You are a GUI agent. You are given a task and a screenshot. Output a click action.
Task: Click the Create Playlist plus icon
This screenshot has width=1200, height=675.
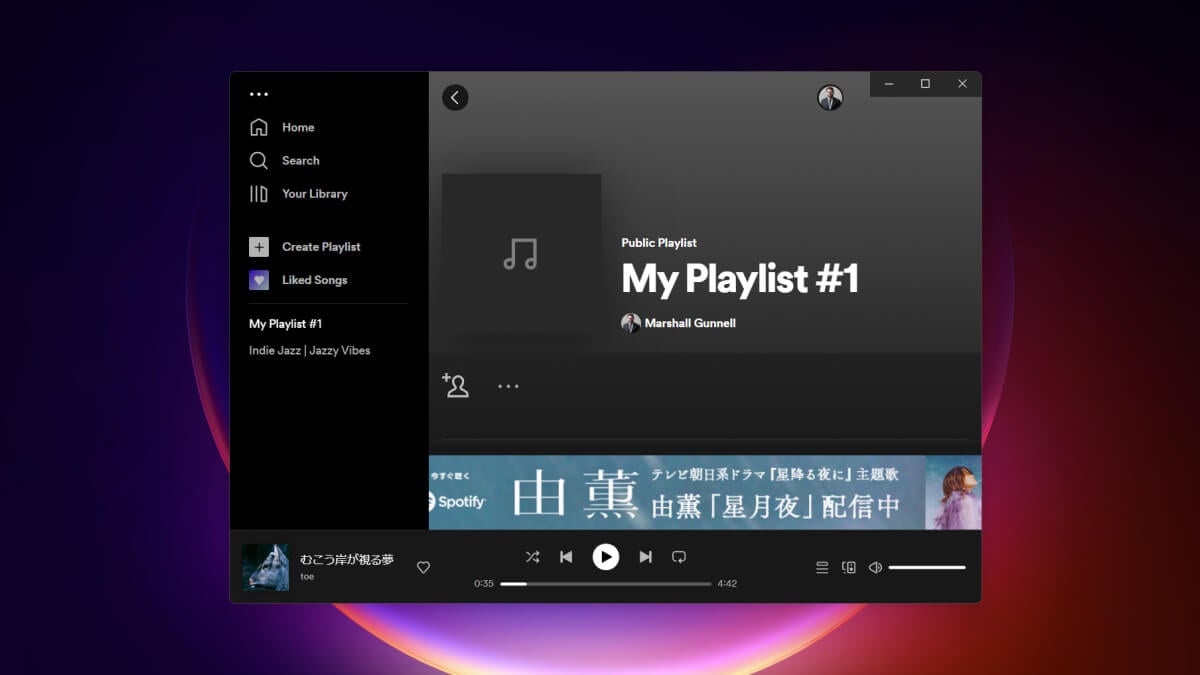[x=259, y=247]
